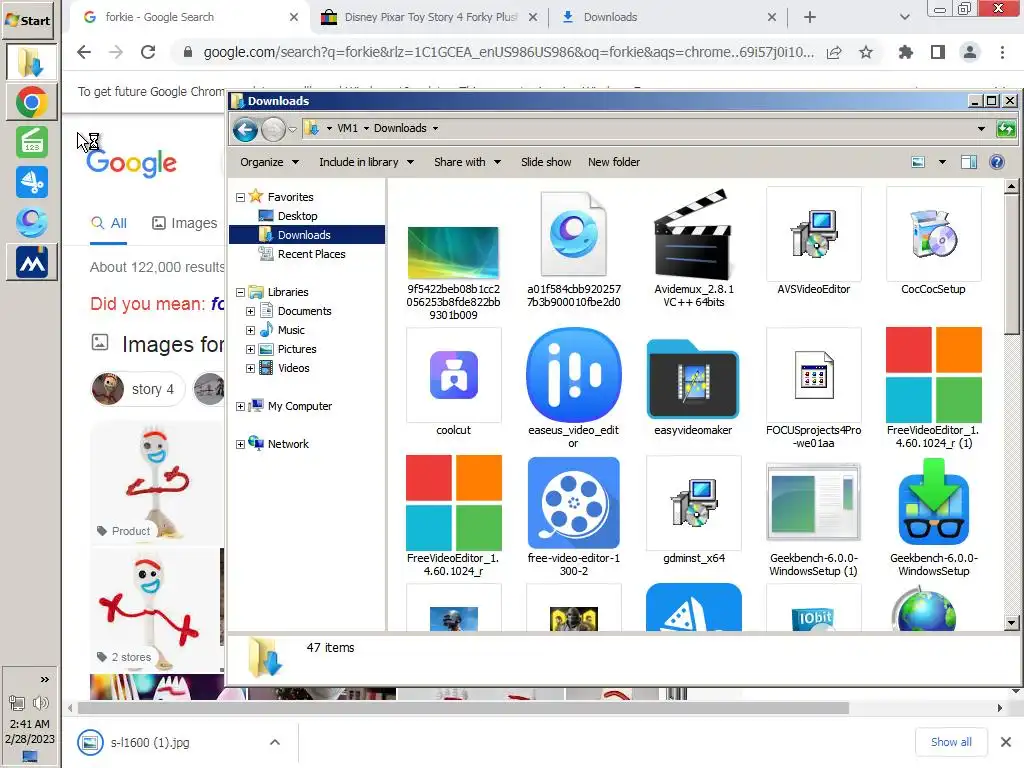This screenshot has height=768, width=1024.
Task: Select the free-video-editor-1300-2 file
Action: [x=573, y=516]
